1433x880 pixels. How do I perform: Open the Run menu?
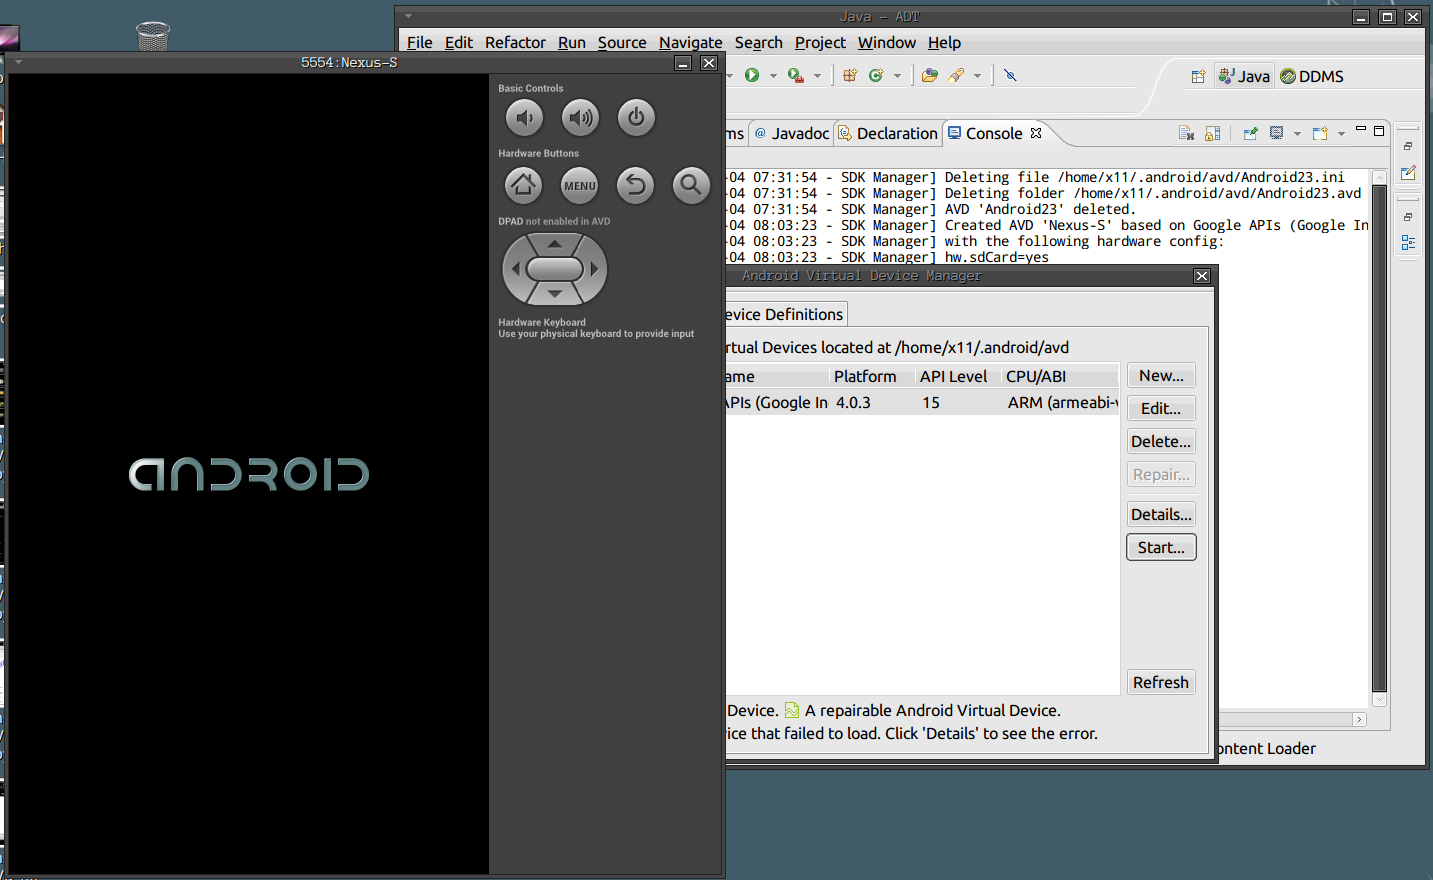[x=572, y=42]
